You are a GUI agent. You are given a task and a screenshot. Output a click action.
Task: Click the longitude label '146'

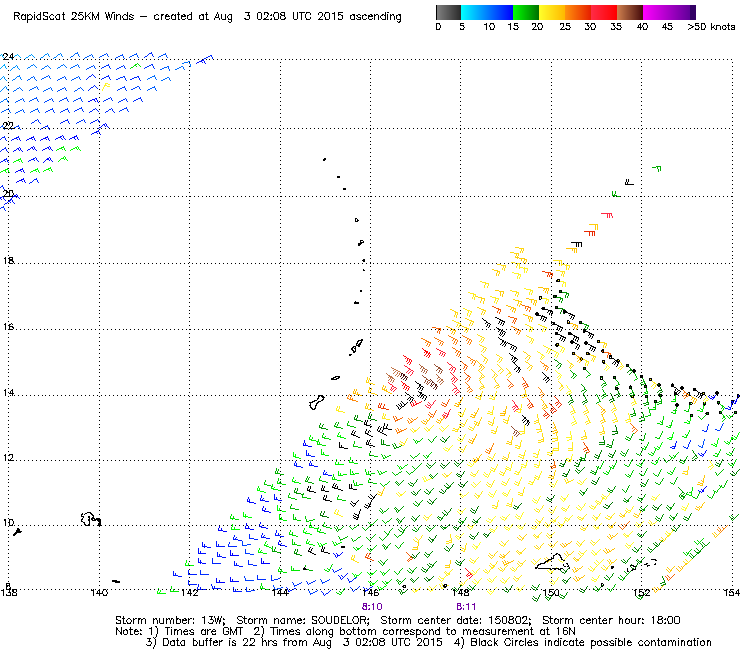pos(370,593)
